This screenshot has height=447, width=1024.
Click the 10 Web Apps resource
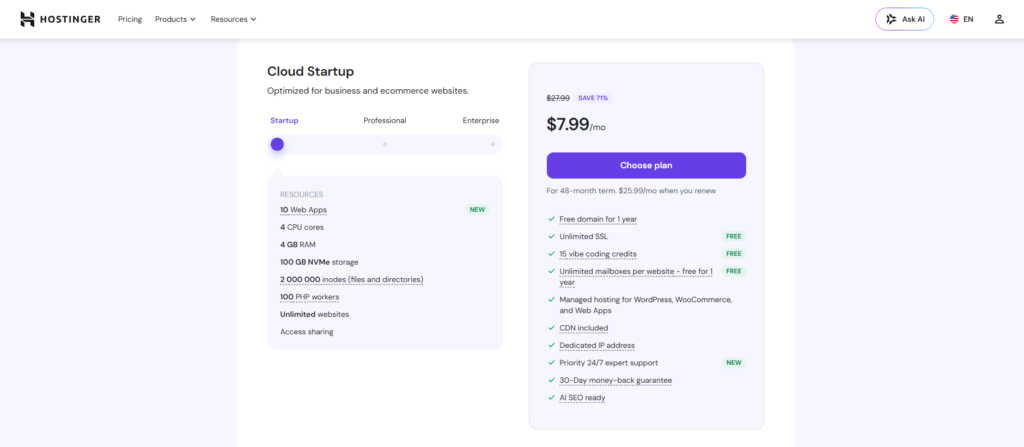tap(303, 210)
